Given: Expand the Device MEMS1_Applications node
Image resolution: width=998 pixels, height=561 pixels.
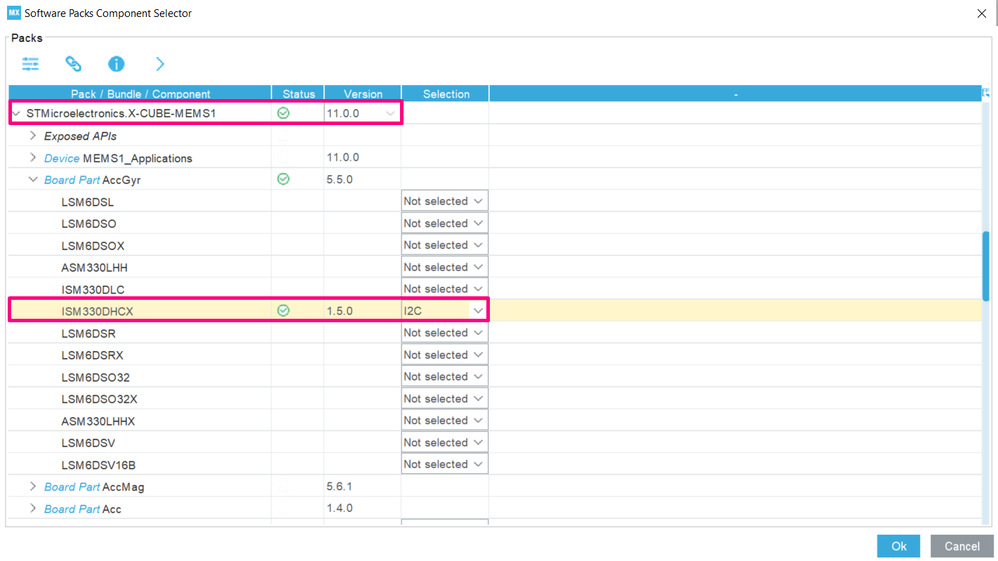Looking at the screenshot, I should coord(33,157).
